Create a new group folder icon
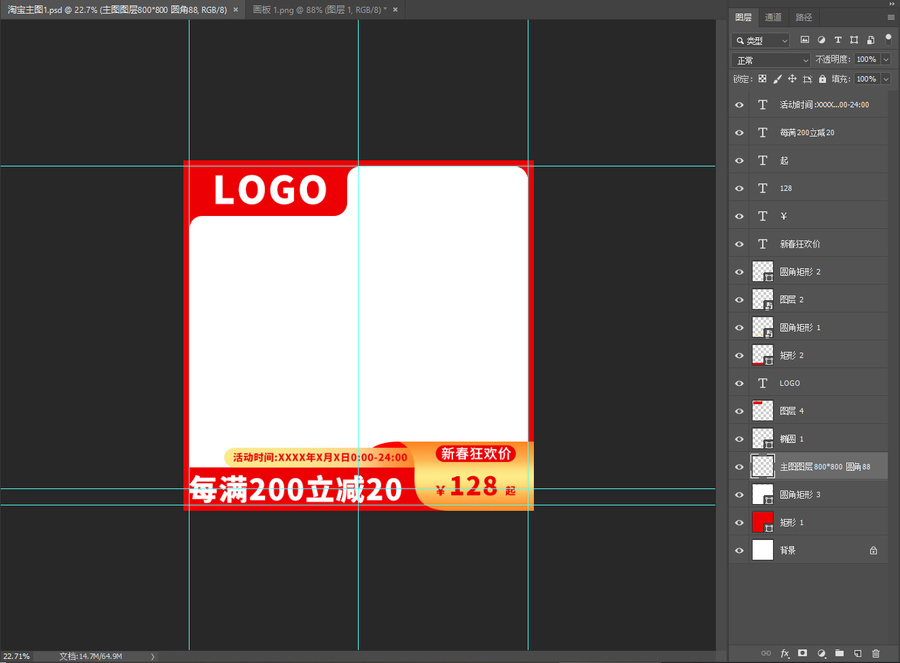The image size is (900, 663). 839,653
